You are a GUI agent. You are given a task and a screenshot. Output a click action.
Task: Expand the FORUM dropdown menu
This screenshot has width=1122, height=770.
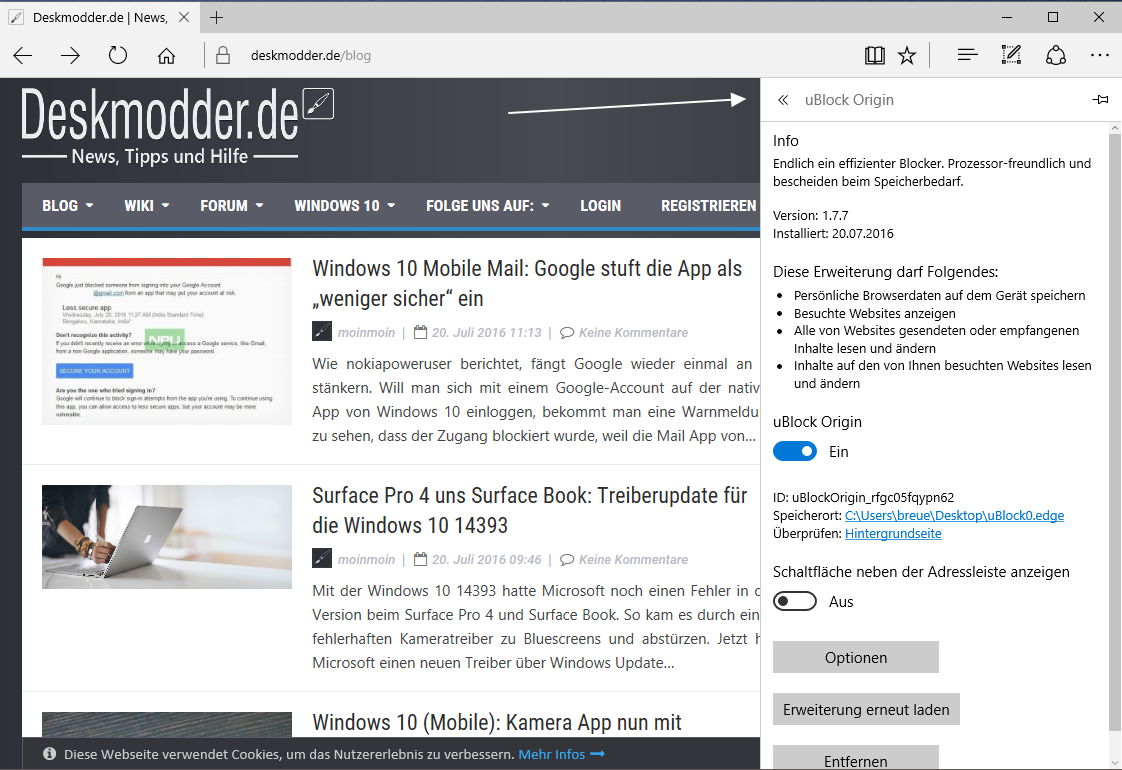[x=232, y=205]
